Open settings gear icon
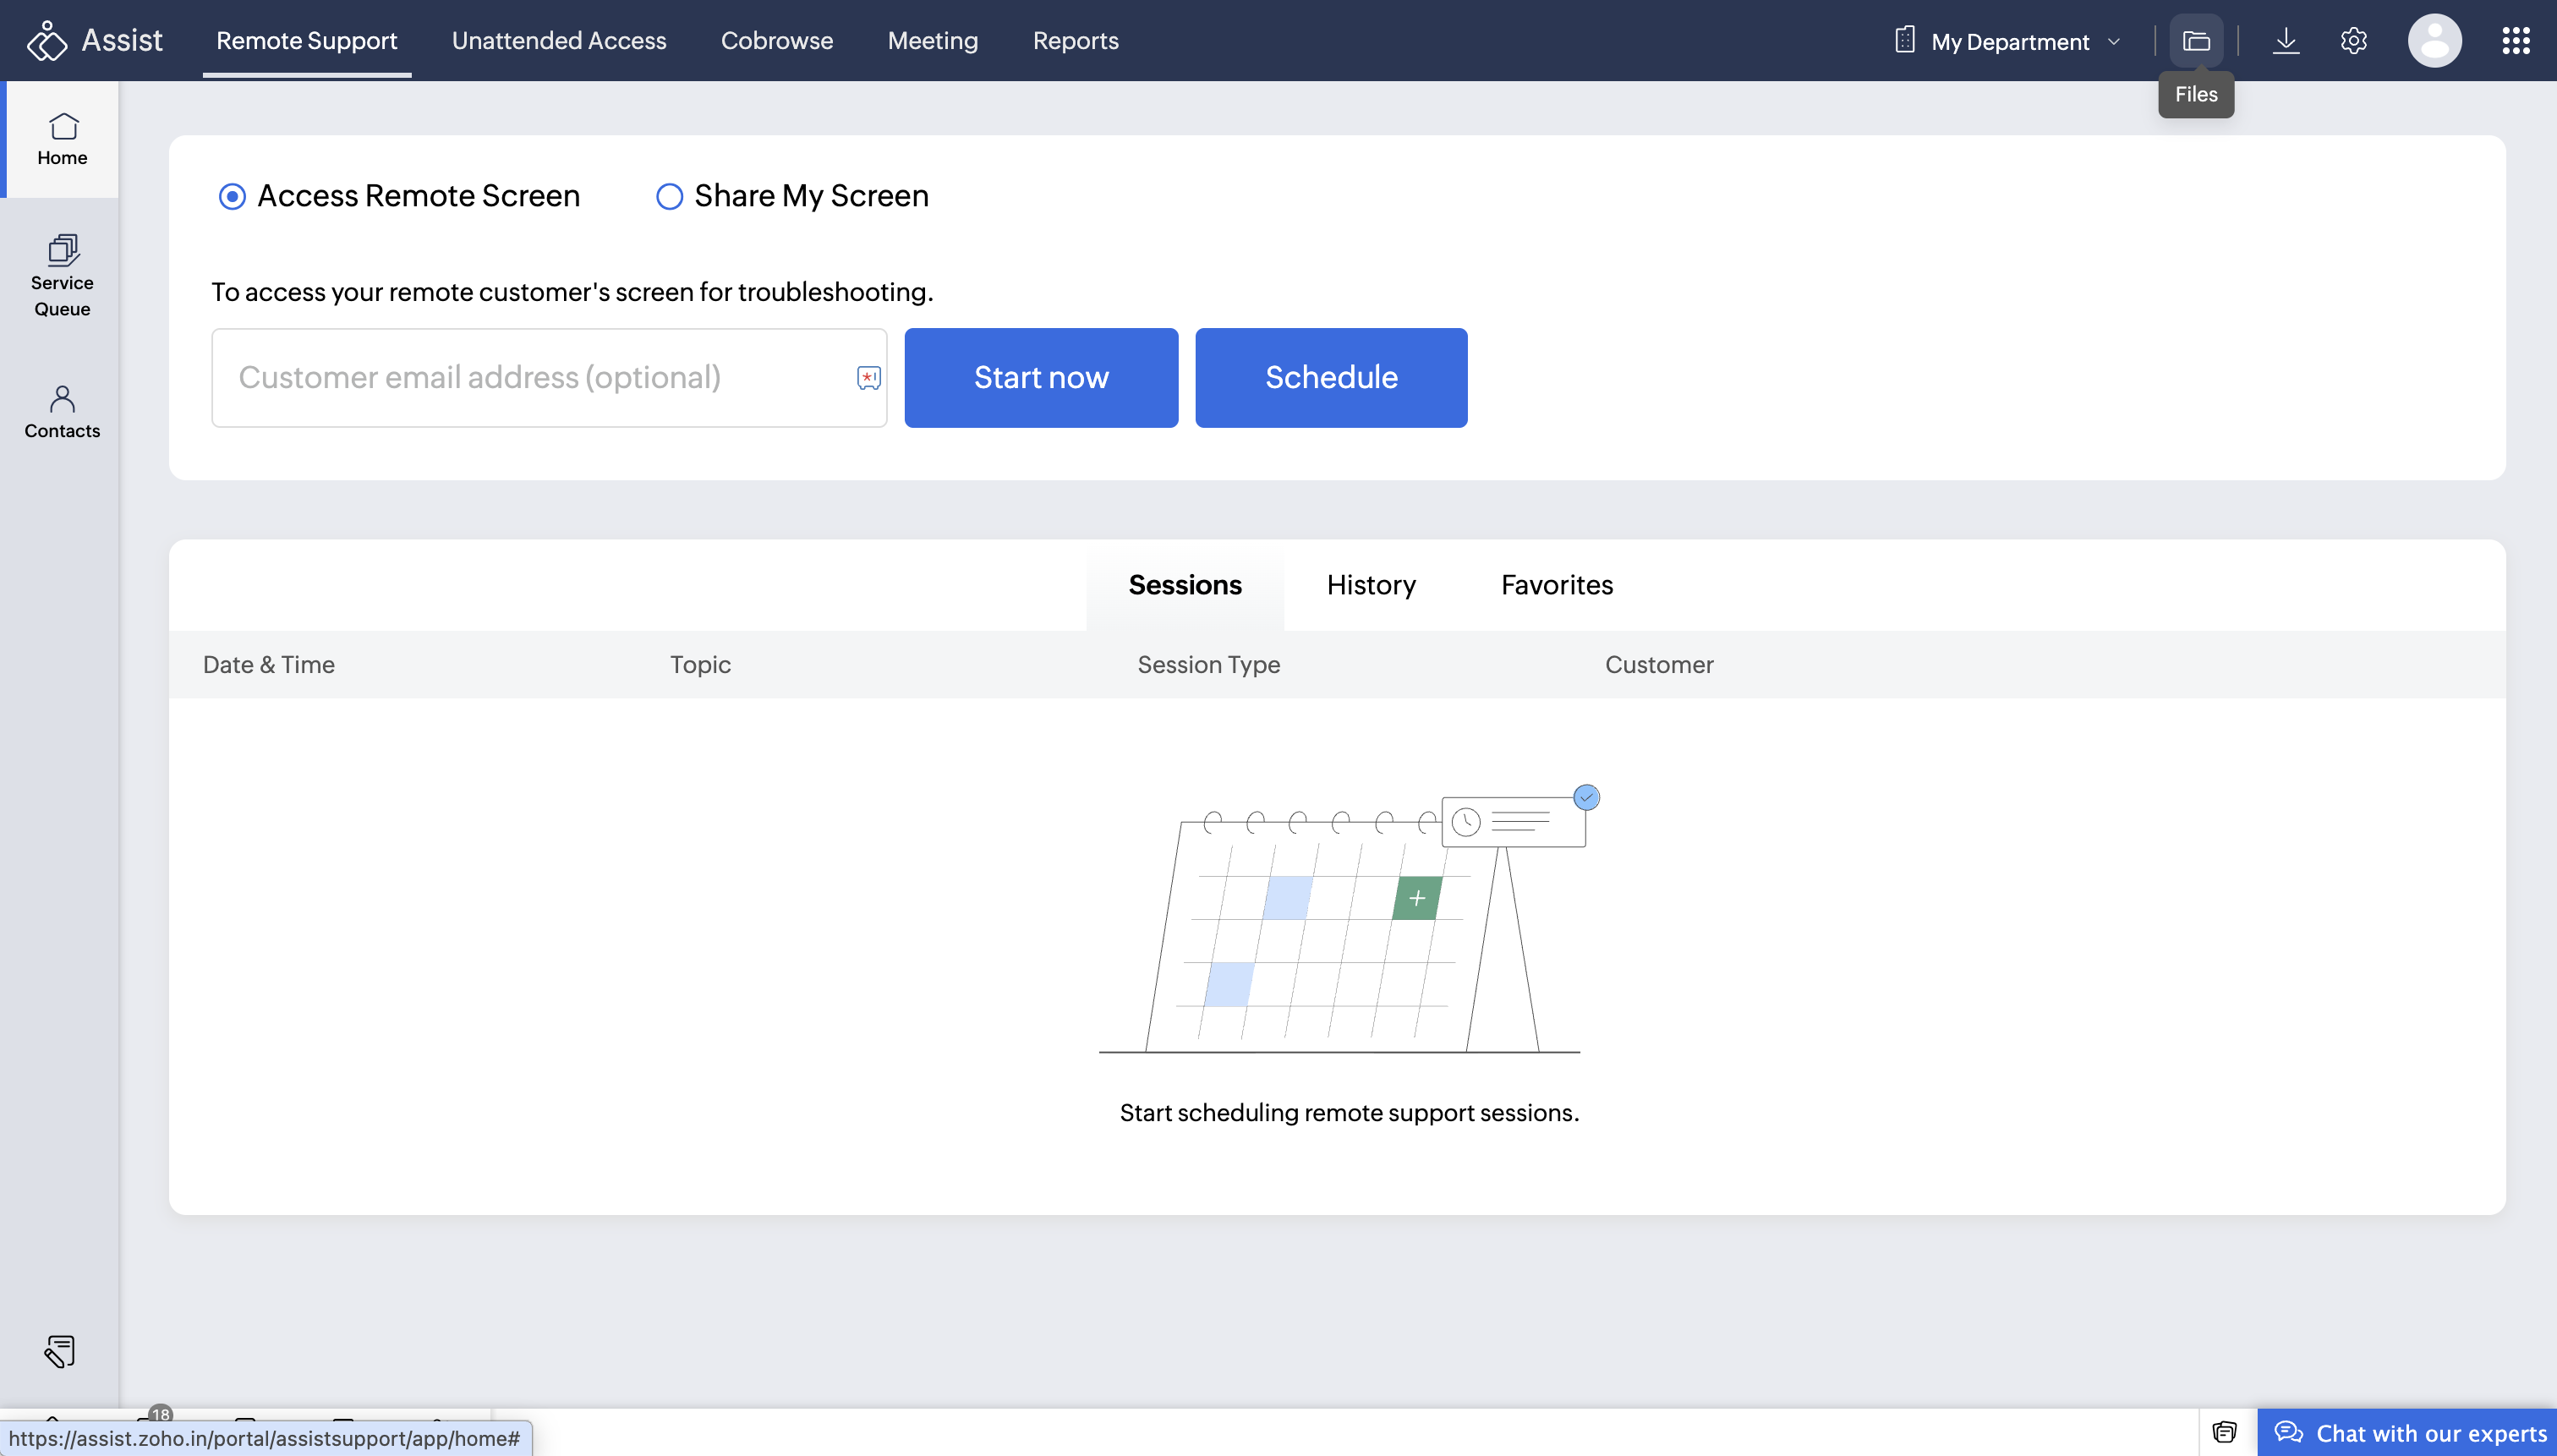2557x1456 pixels. 2354,41
